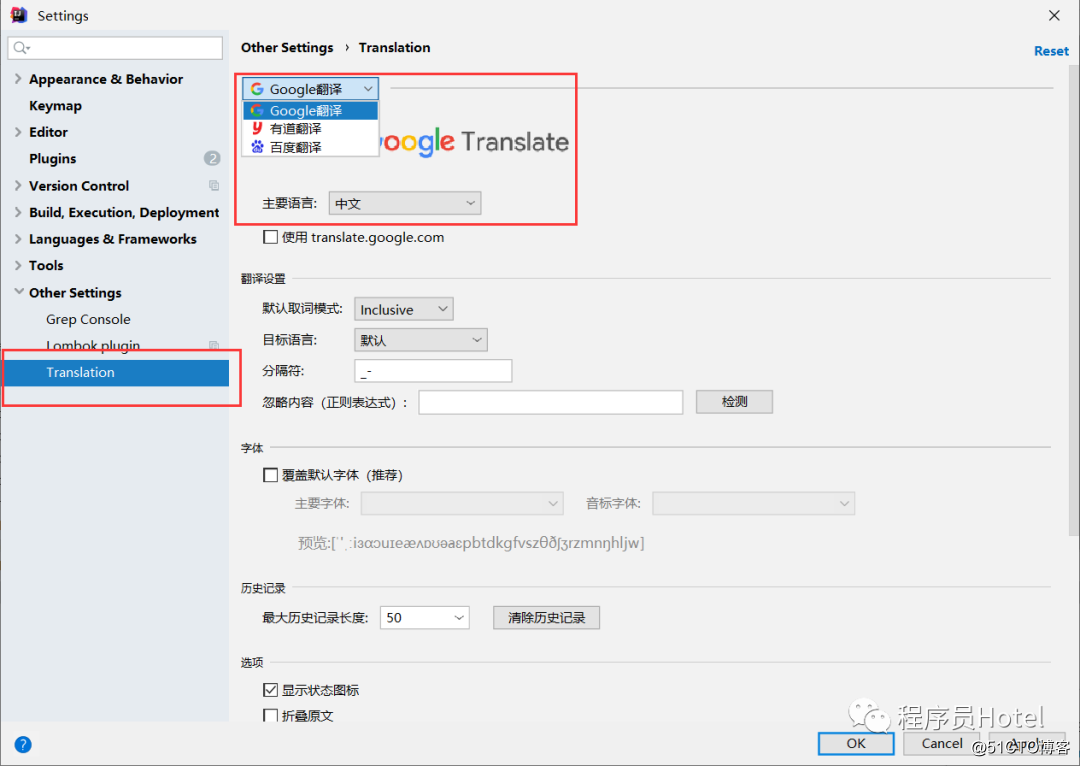Click the 清除历史记录 clear history button
The image size is (1080, 766).
pos(546,617)
